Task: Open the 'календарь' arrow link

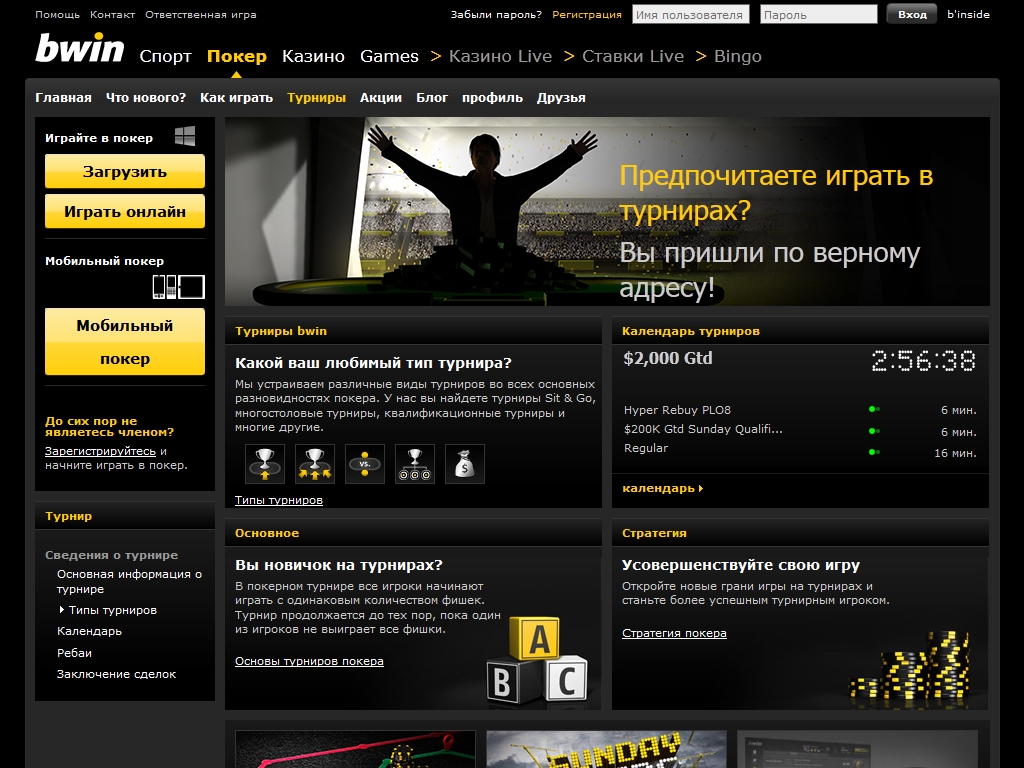Action: pyautogui.click(x=662, y=488)
